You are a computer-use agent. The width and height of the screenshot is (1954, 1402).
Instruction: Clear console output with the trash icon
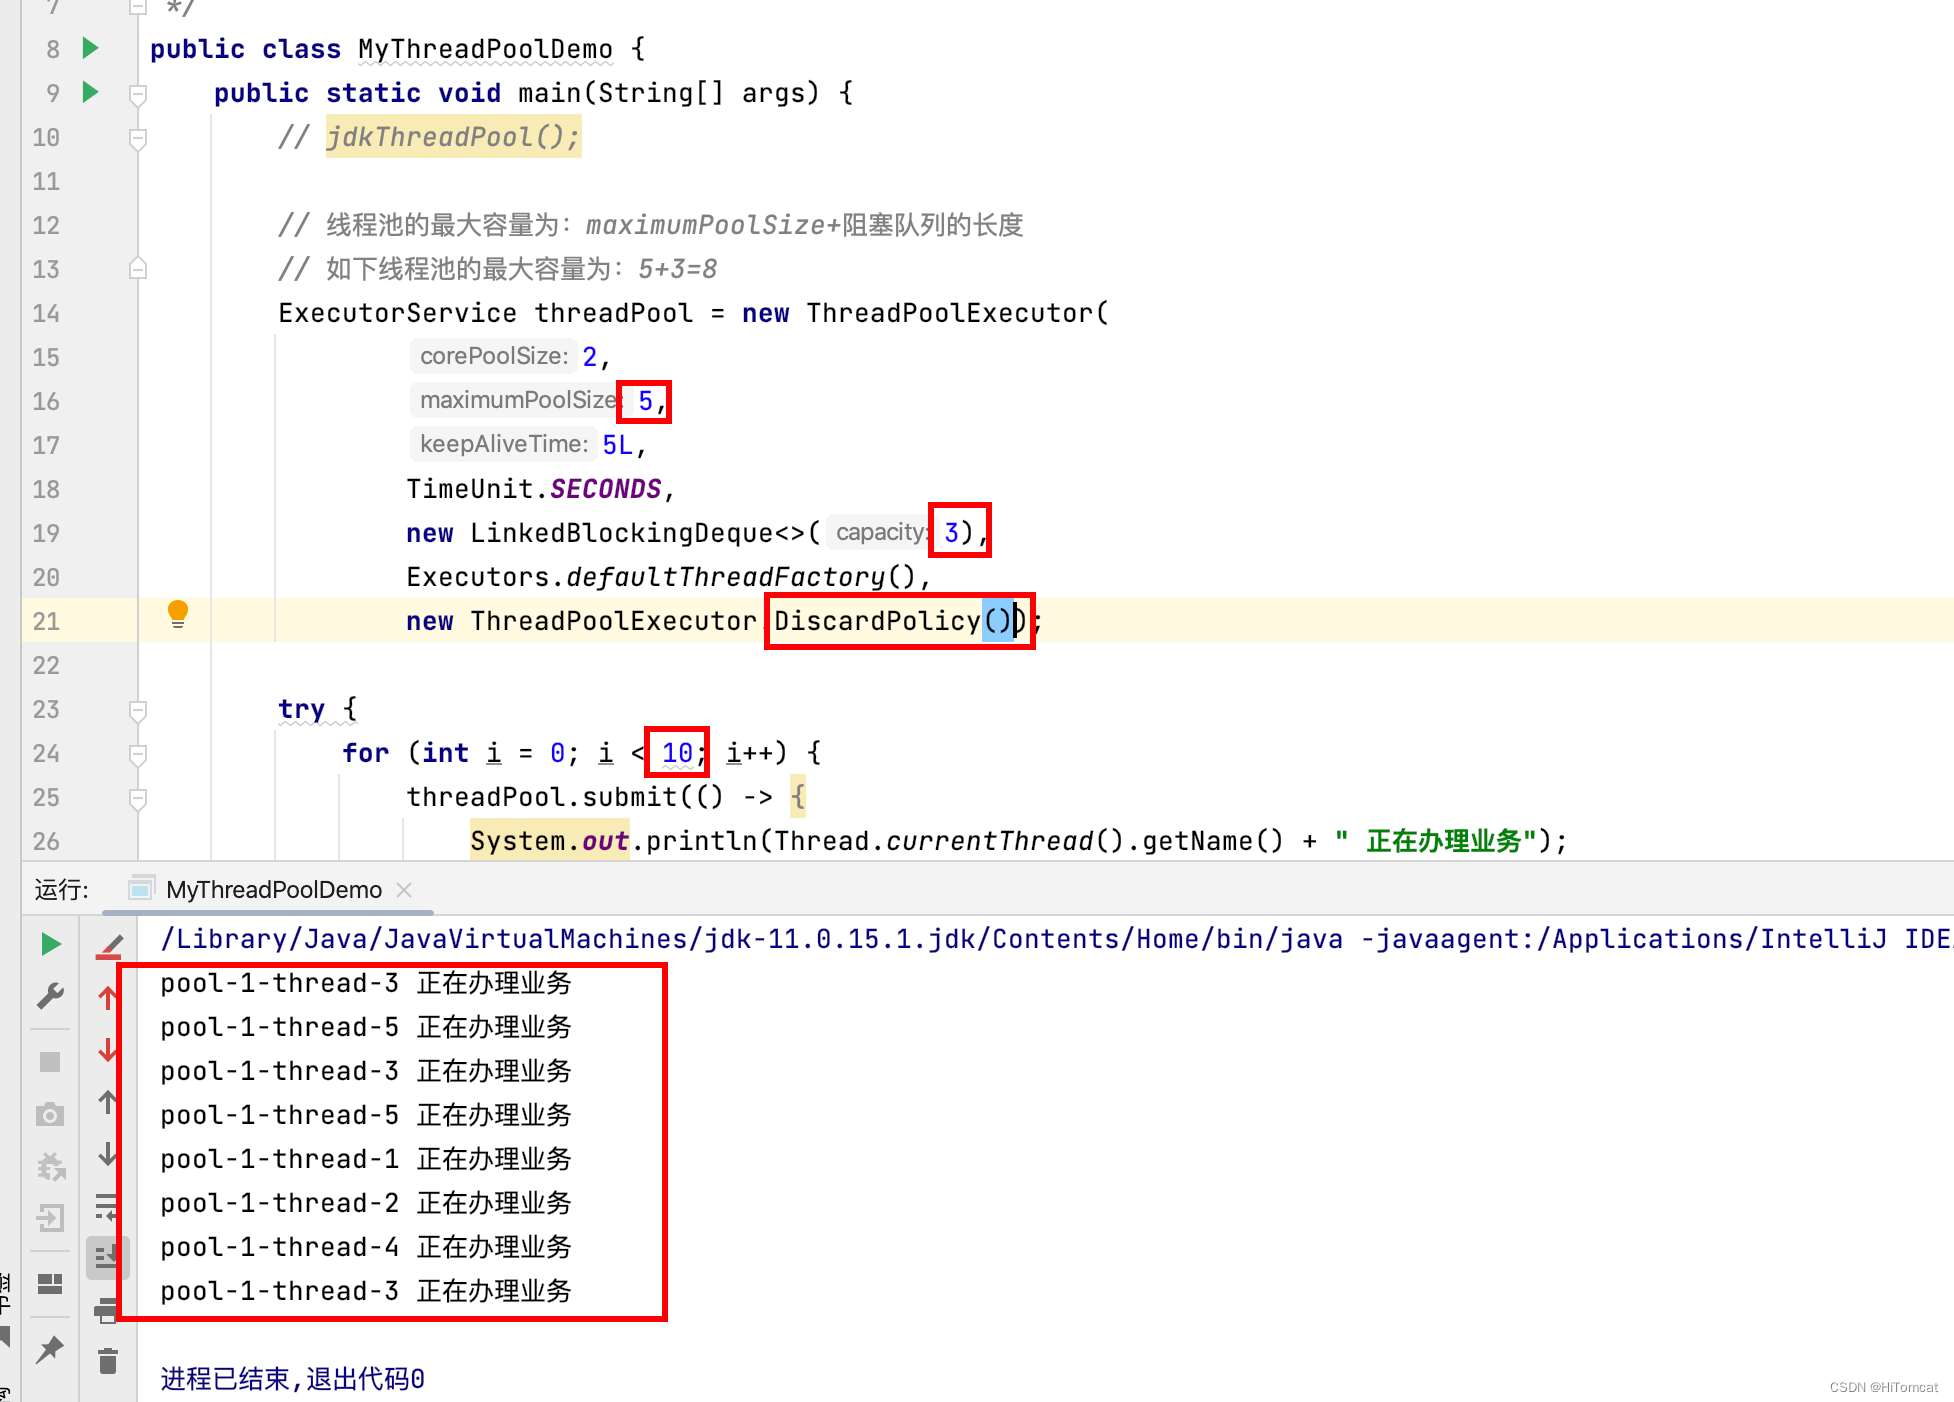coord(108,1361)
